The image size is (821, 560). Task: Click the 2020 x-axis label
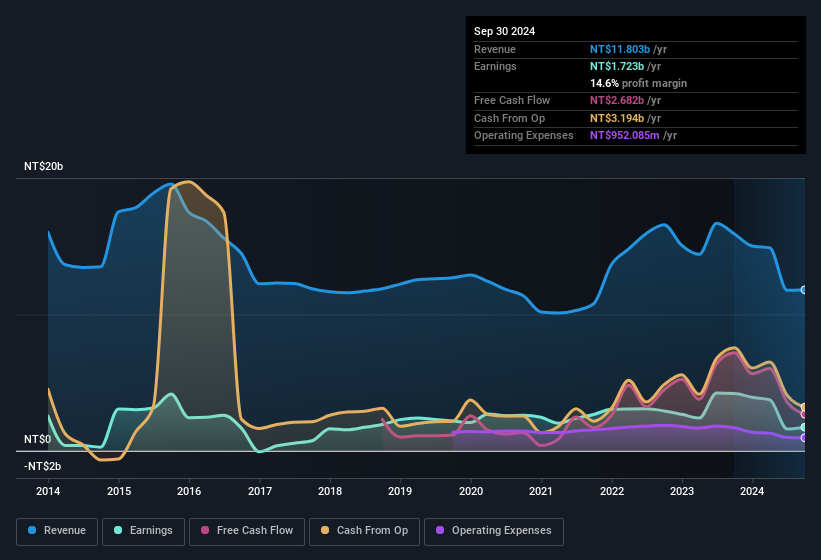pyautogui.click(x=471, y=491)
